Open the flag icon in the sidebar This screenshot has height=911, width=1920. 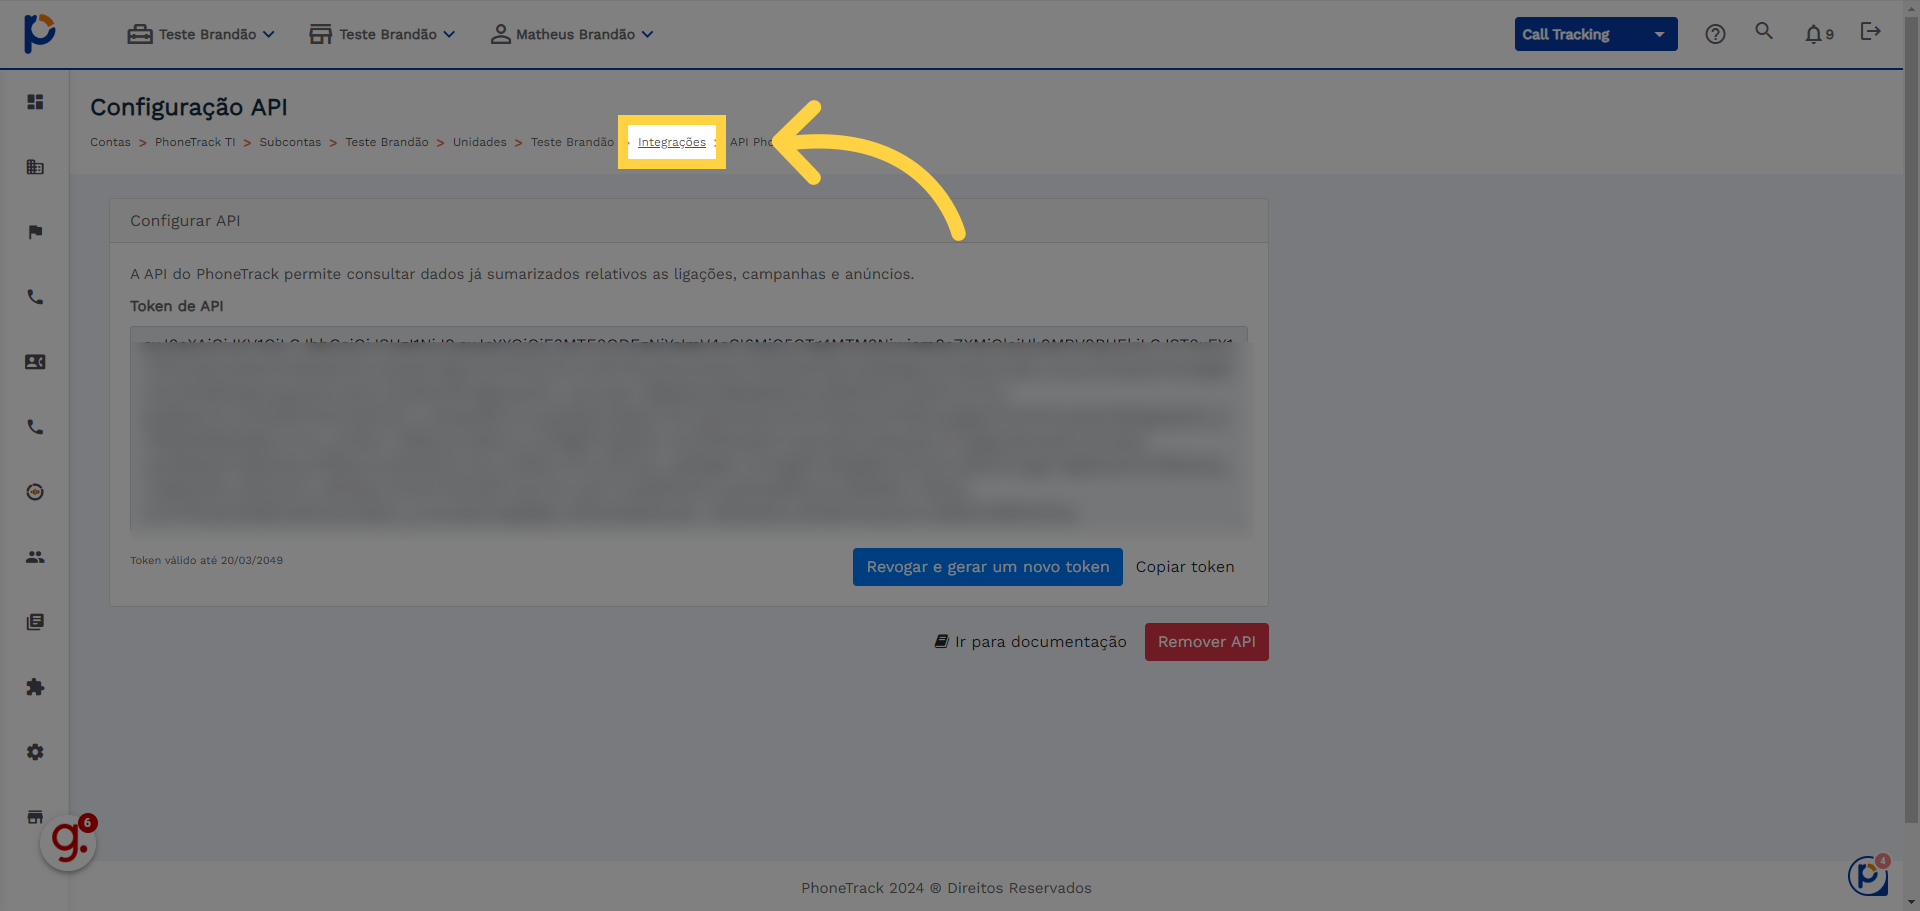[35, 232]
